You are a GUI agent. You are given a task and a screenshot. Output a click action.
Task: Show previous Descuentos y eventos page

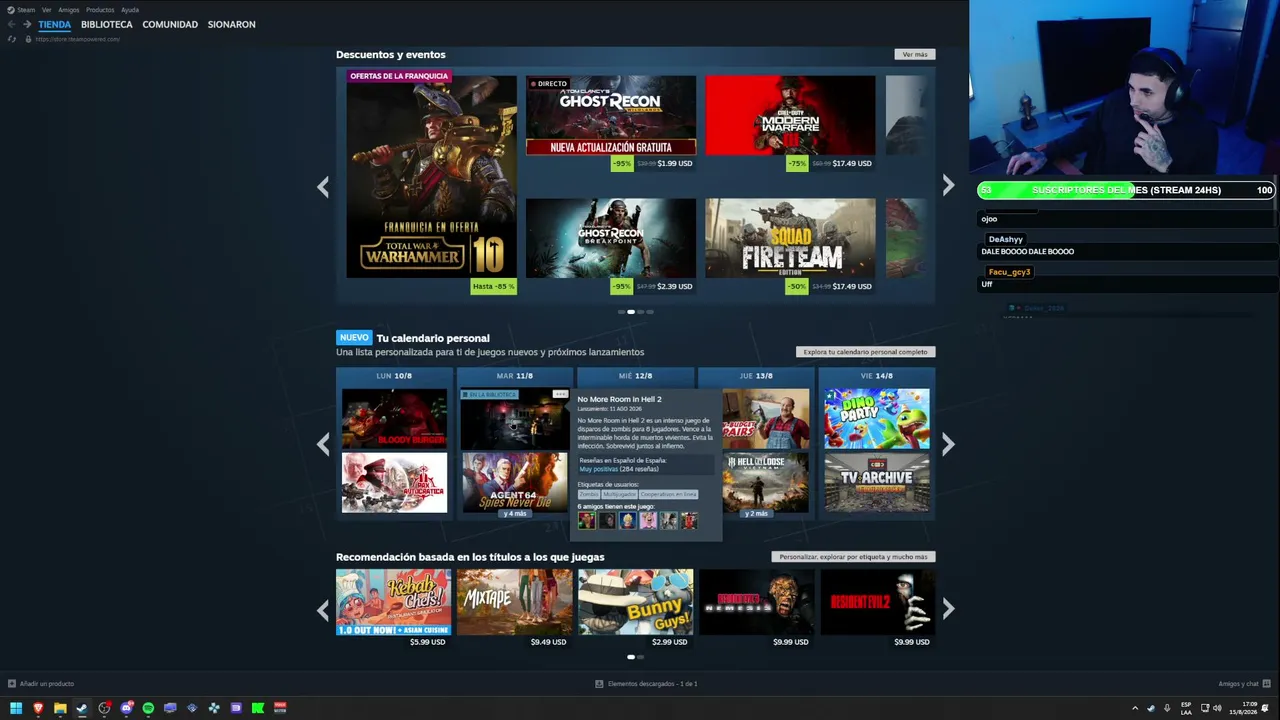coord(323,187)
